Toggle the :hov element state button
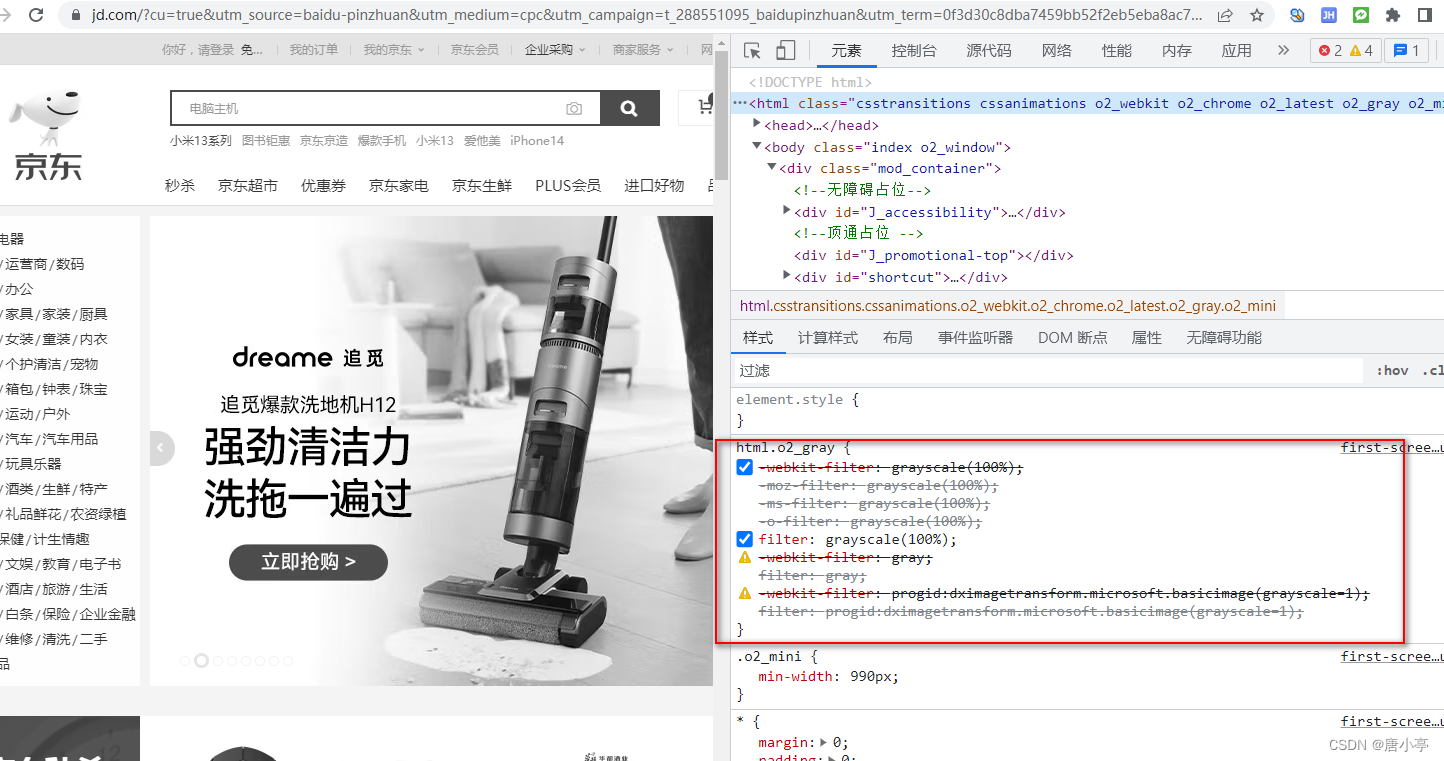 point(1392,371)
